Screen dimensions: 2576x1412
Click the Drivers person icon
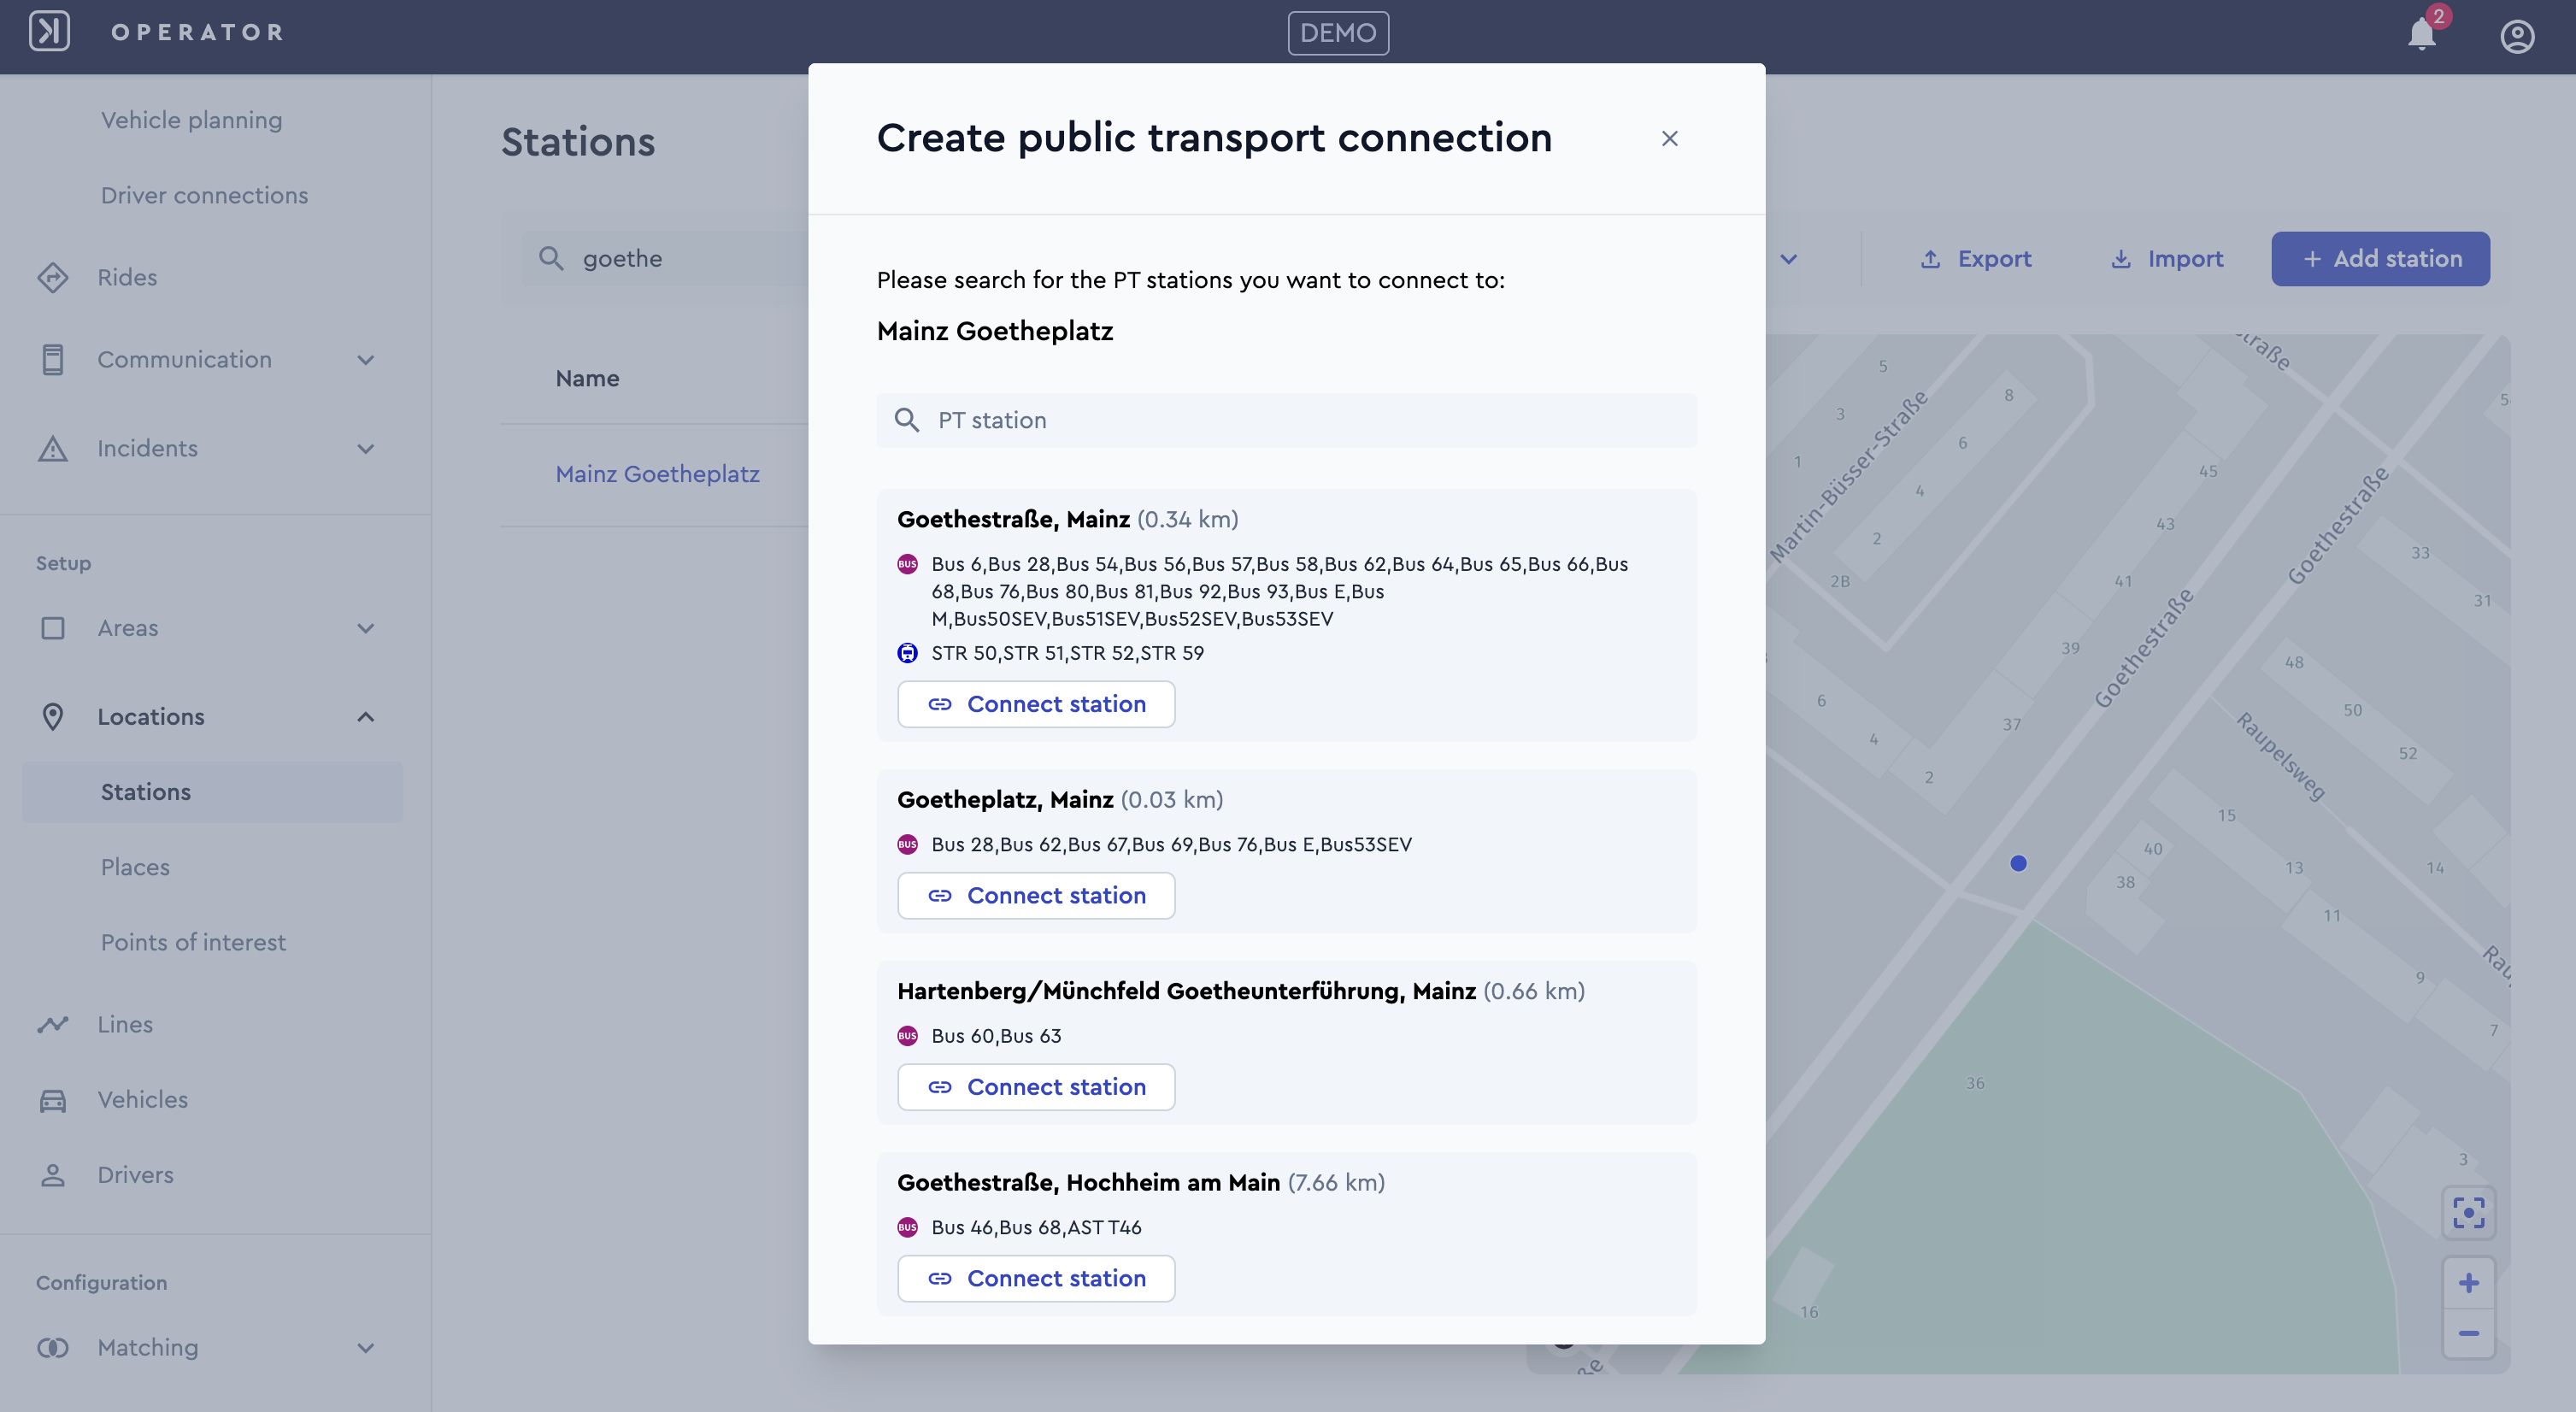(53, 1175)
